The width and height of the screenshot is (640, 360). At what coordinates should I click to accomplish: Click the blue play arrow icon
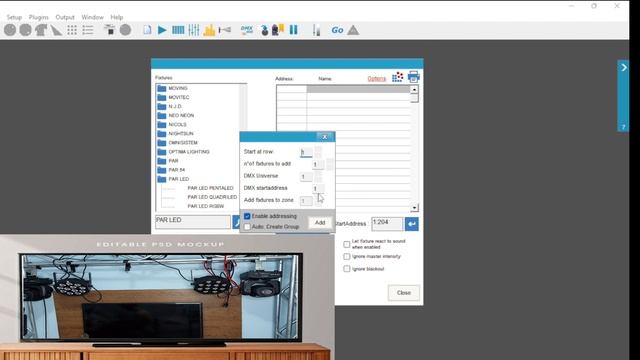pos(162,30)
